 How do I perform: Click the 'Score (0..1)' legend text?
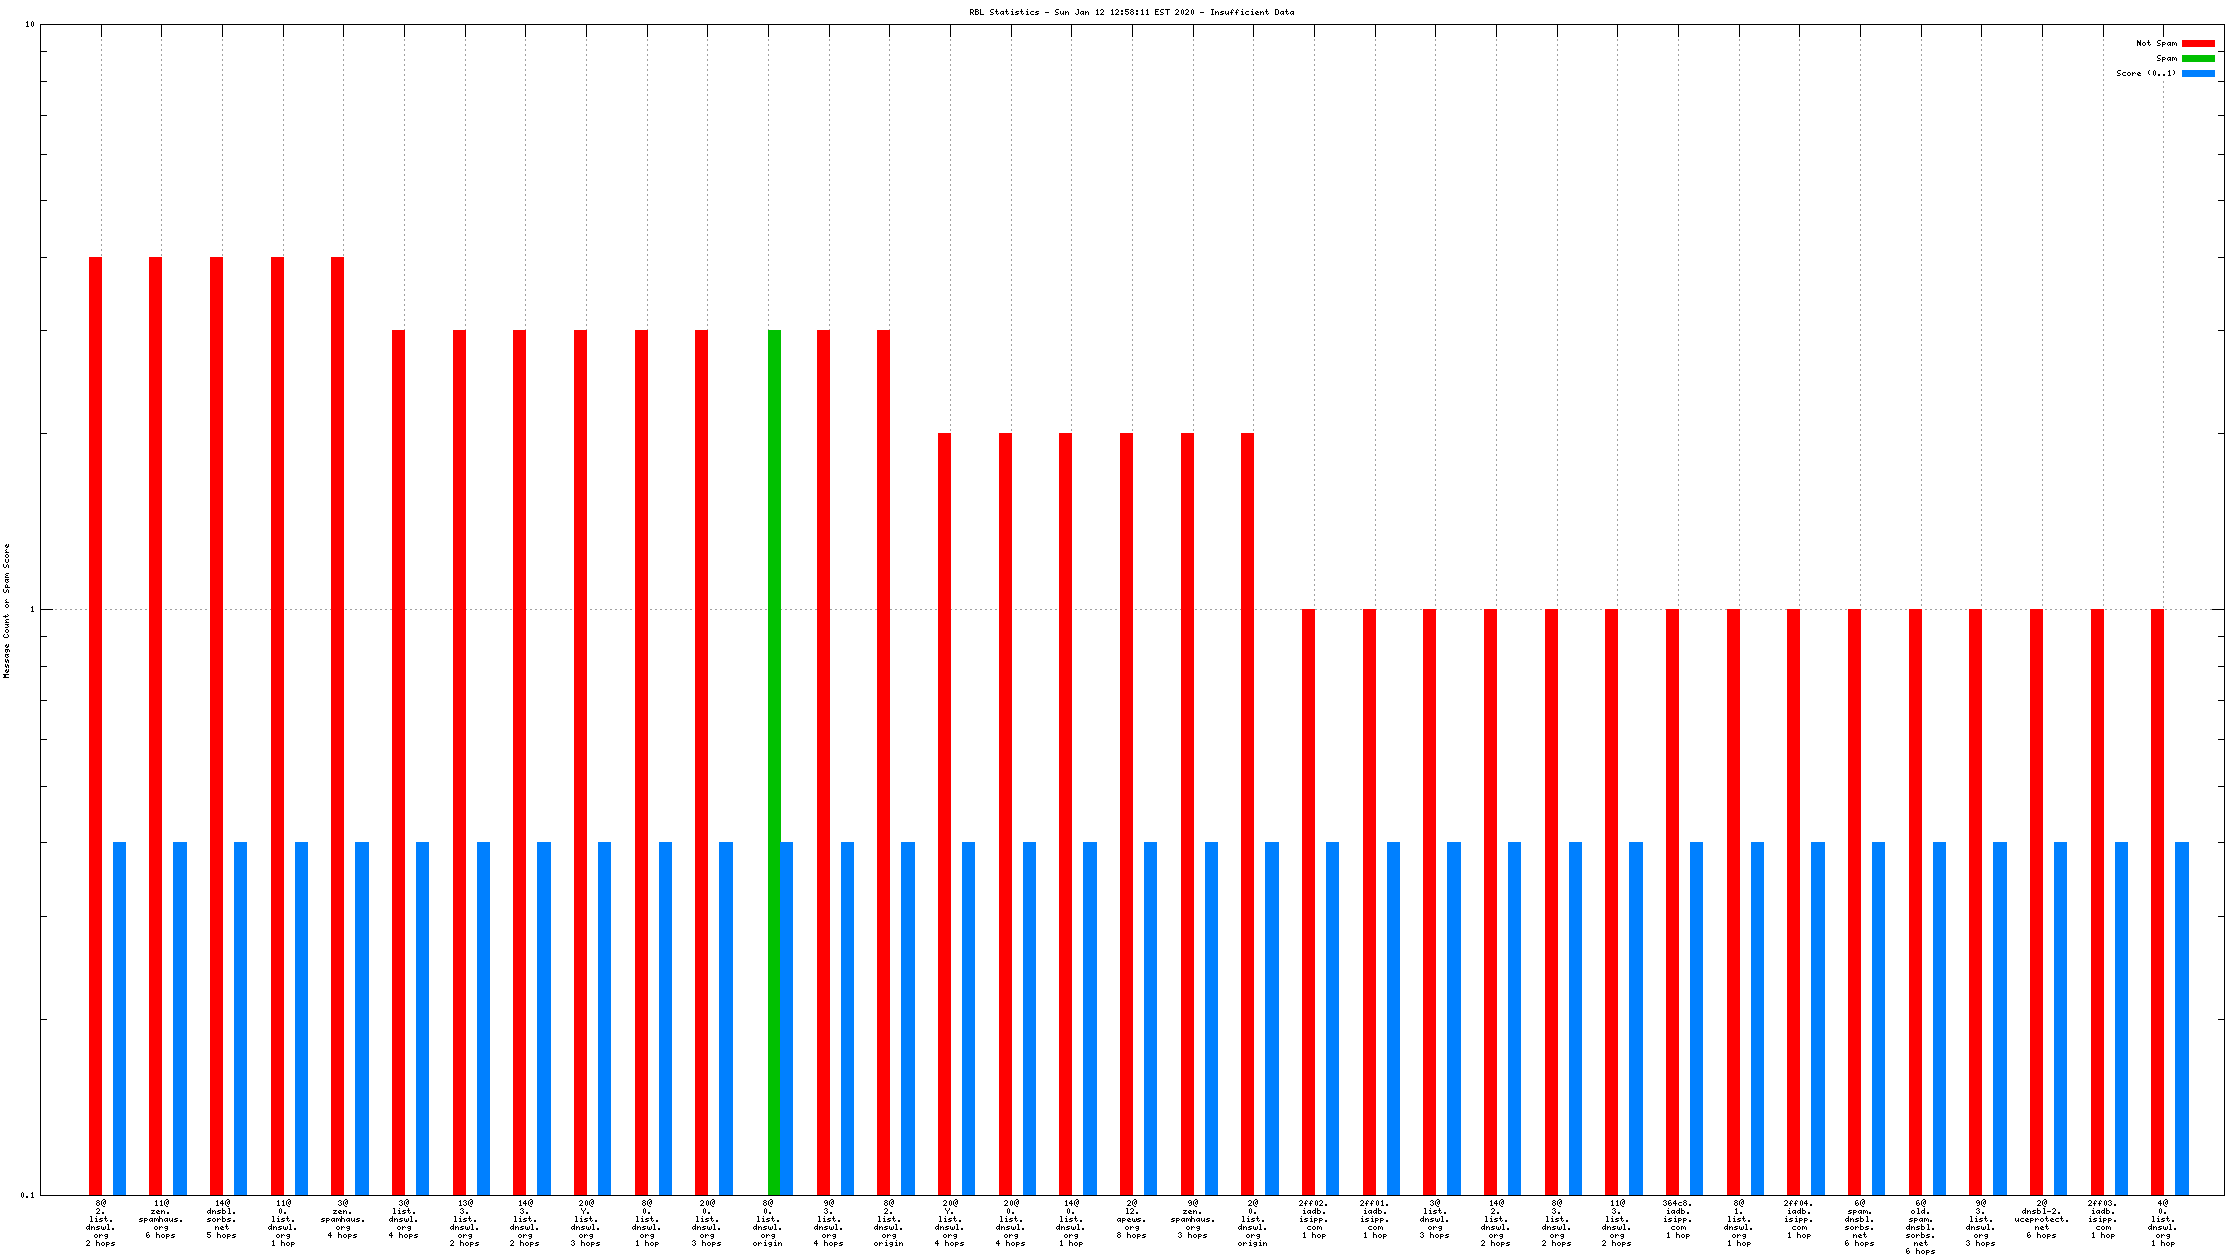[x=2146, y=73]
